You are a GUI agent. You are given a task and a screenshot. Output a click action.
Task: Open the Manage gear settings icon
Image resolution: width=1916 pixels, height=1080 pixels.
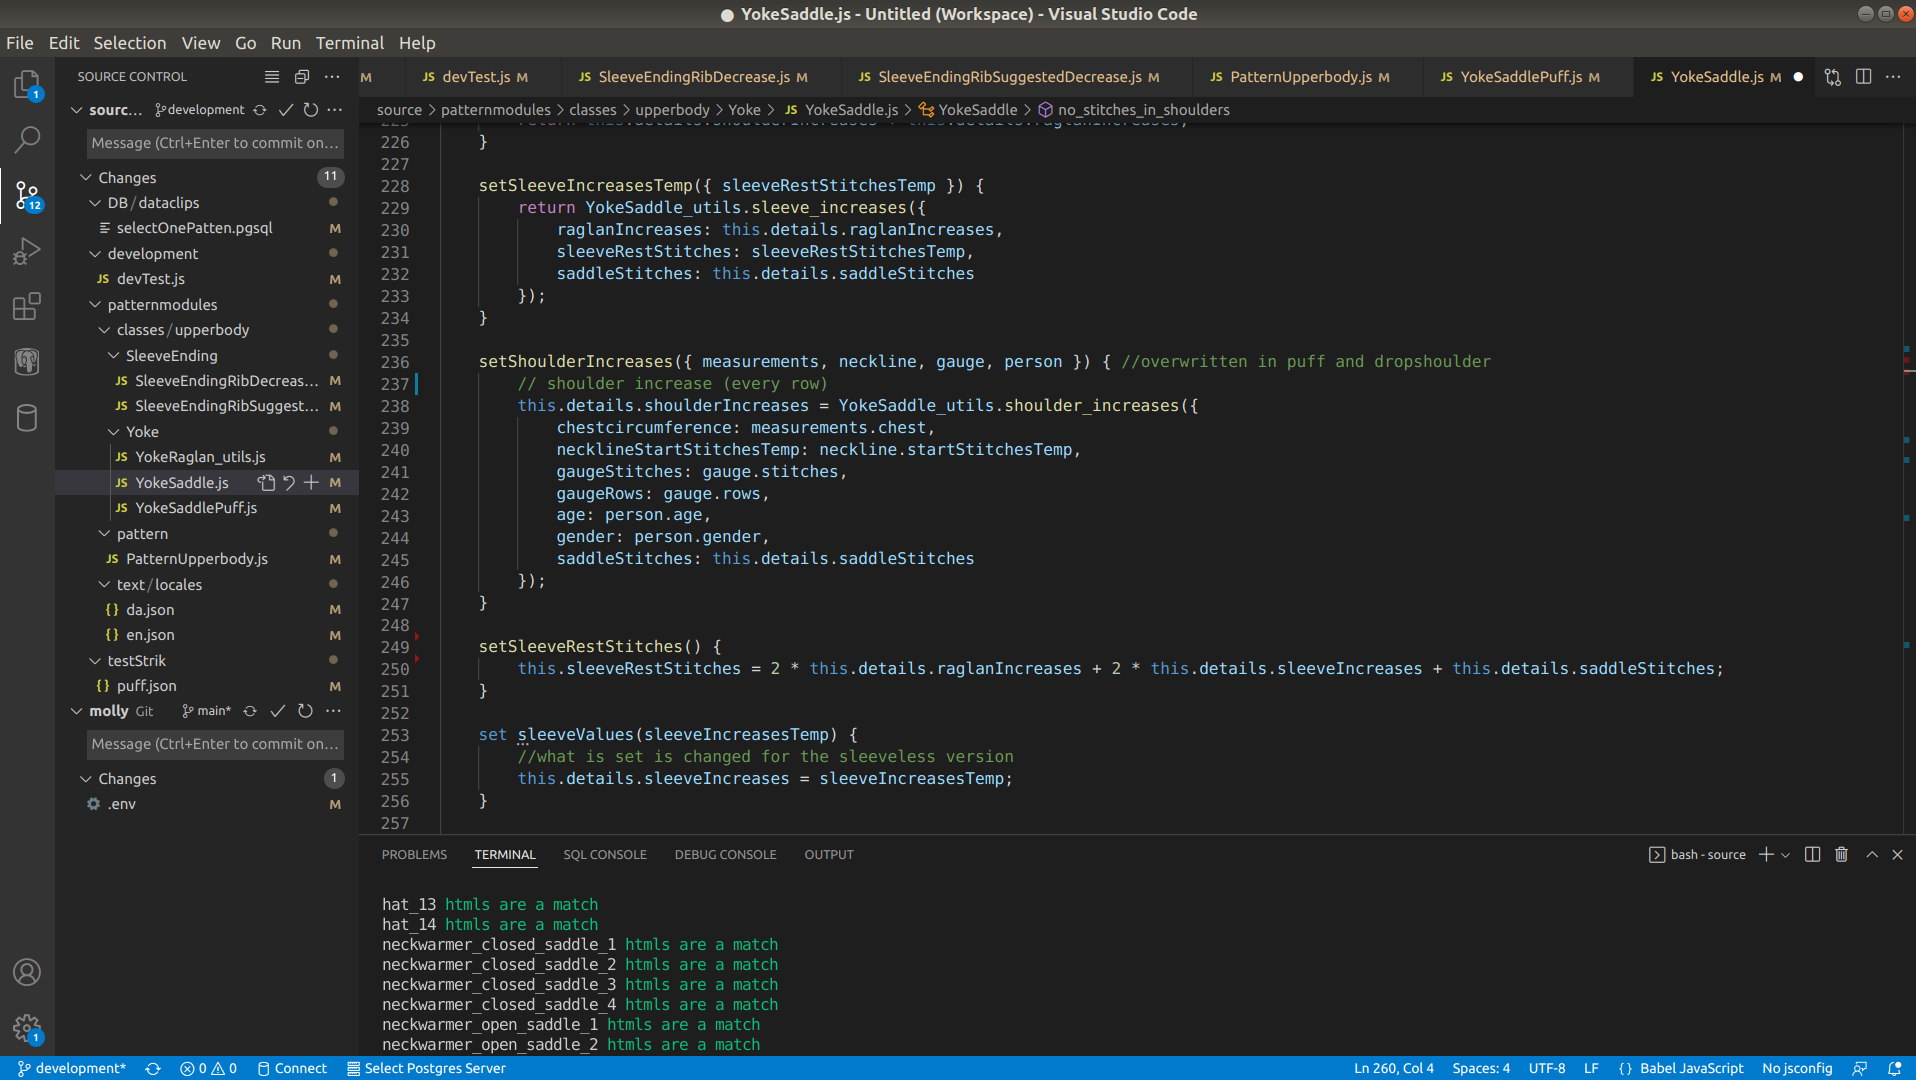pyautogui.click(x=27, y=1027)
